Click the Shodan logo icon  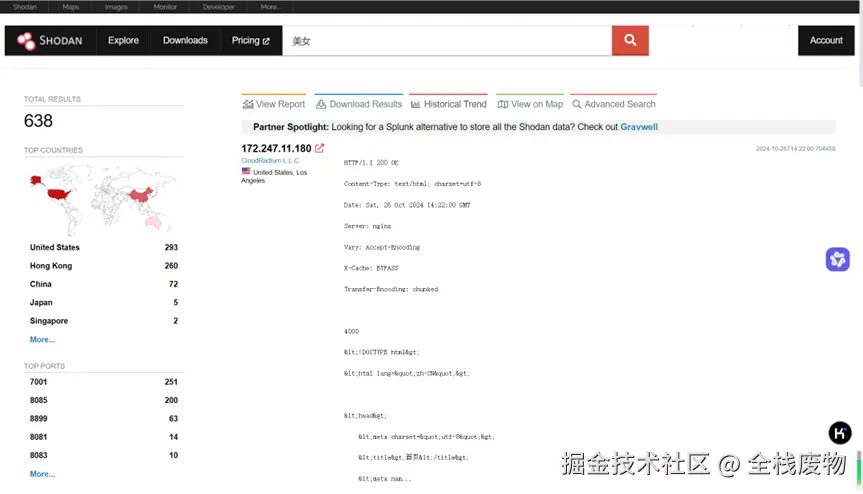26,41
